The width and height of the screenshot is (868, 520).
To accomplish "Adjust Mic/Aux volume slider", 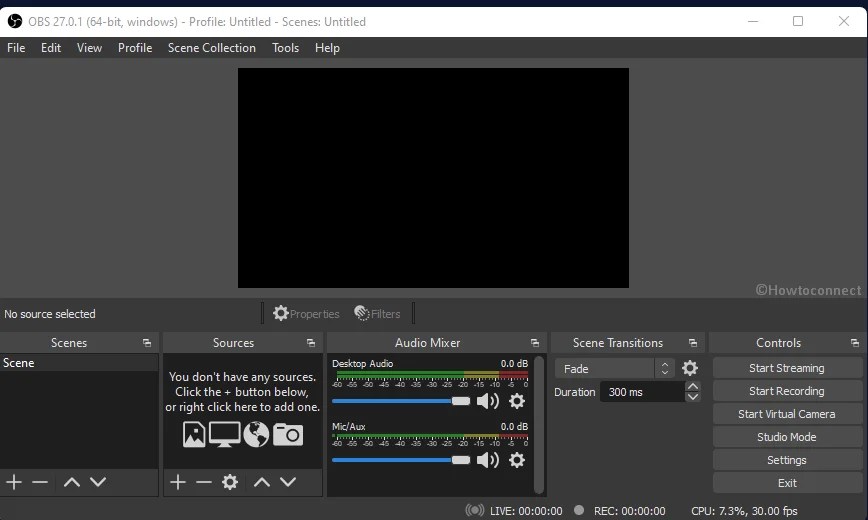I will (401, 460).
